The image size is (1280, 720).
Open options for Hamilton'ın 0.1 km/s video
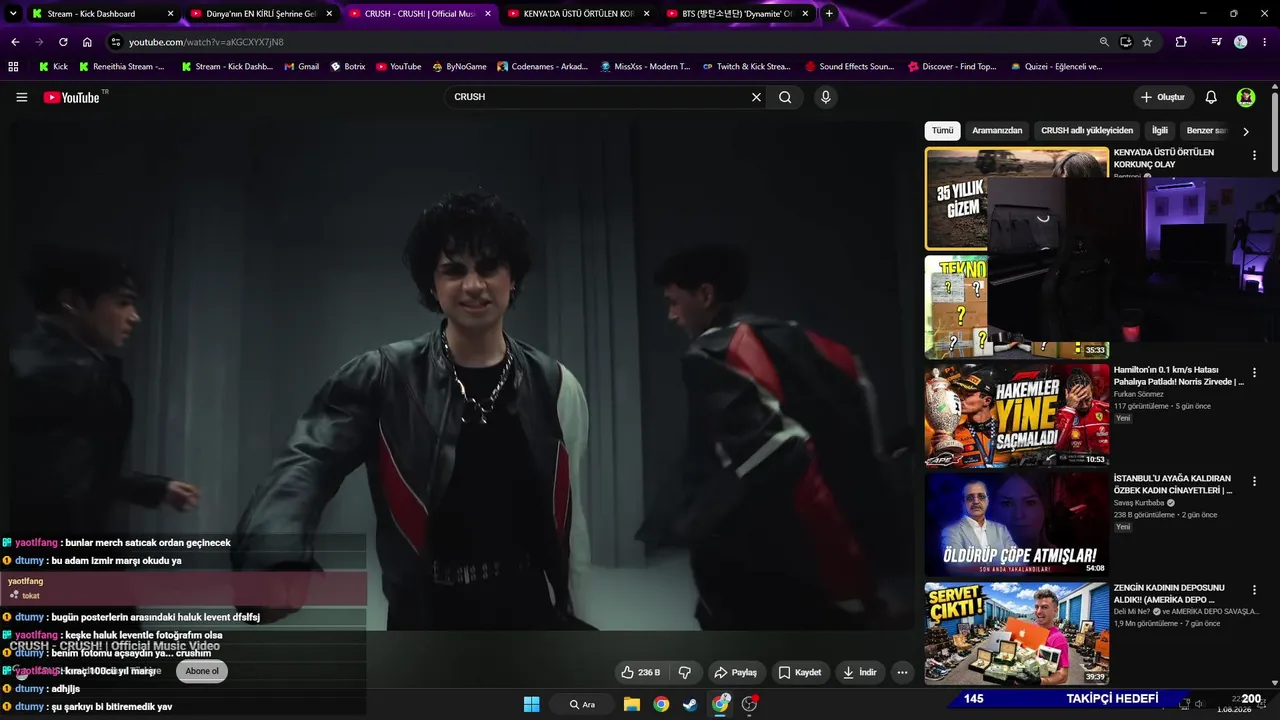pyautogui.click(x=1254, y=373)
